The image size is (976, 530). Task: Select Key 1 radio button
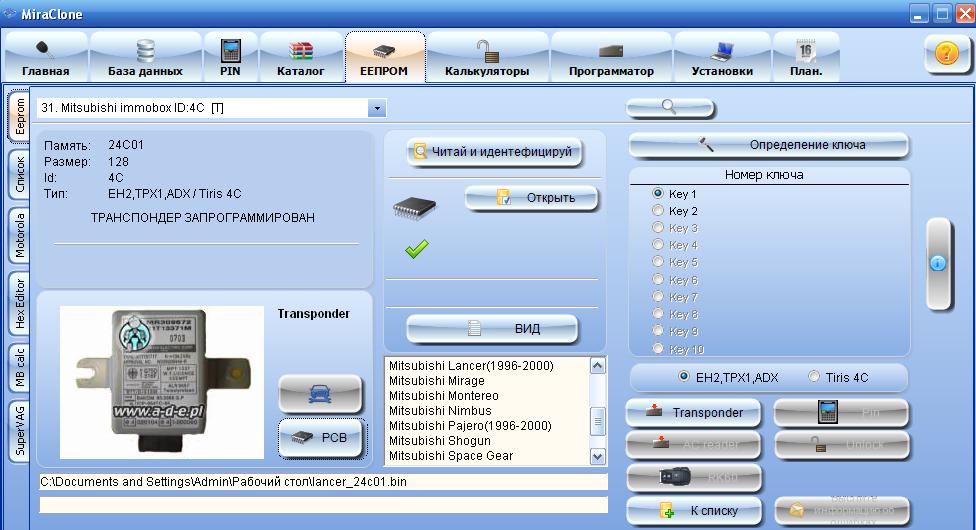[x=658, y=194]
